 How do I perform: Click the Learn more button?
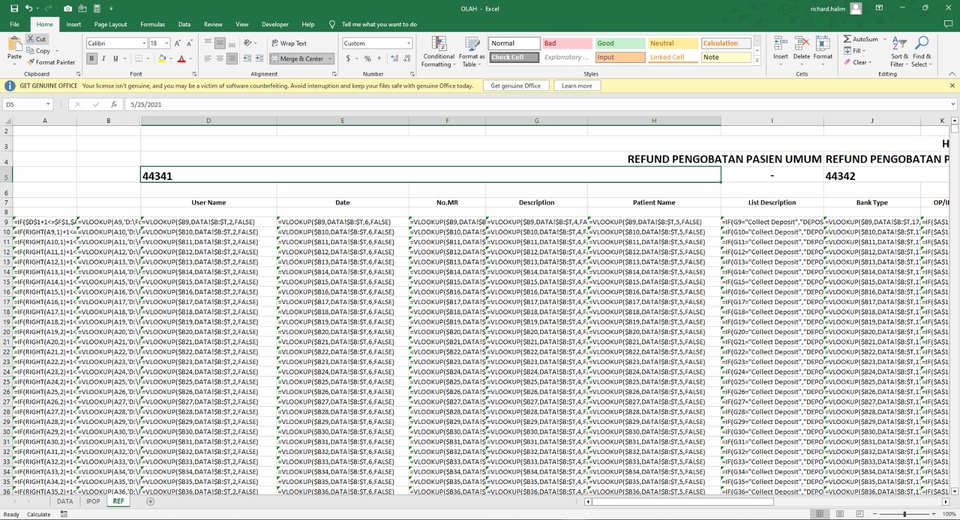click(x=577, y=86)
